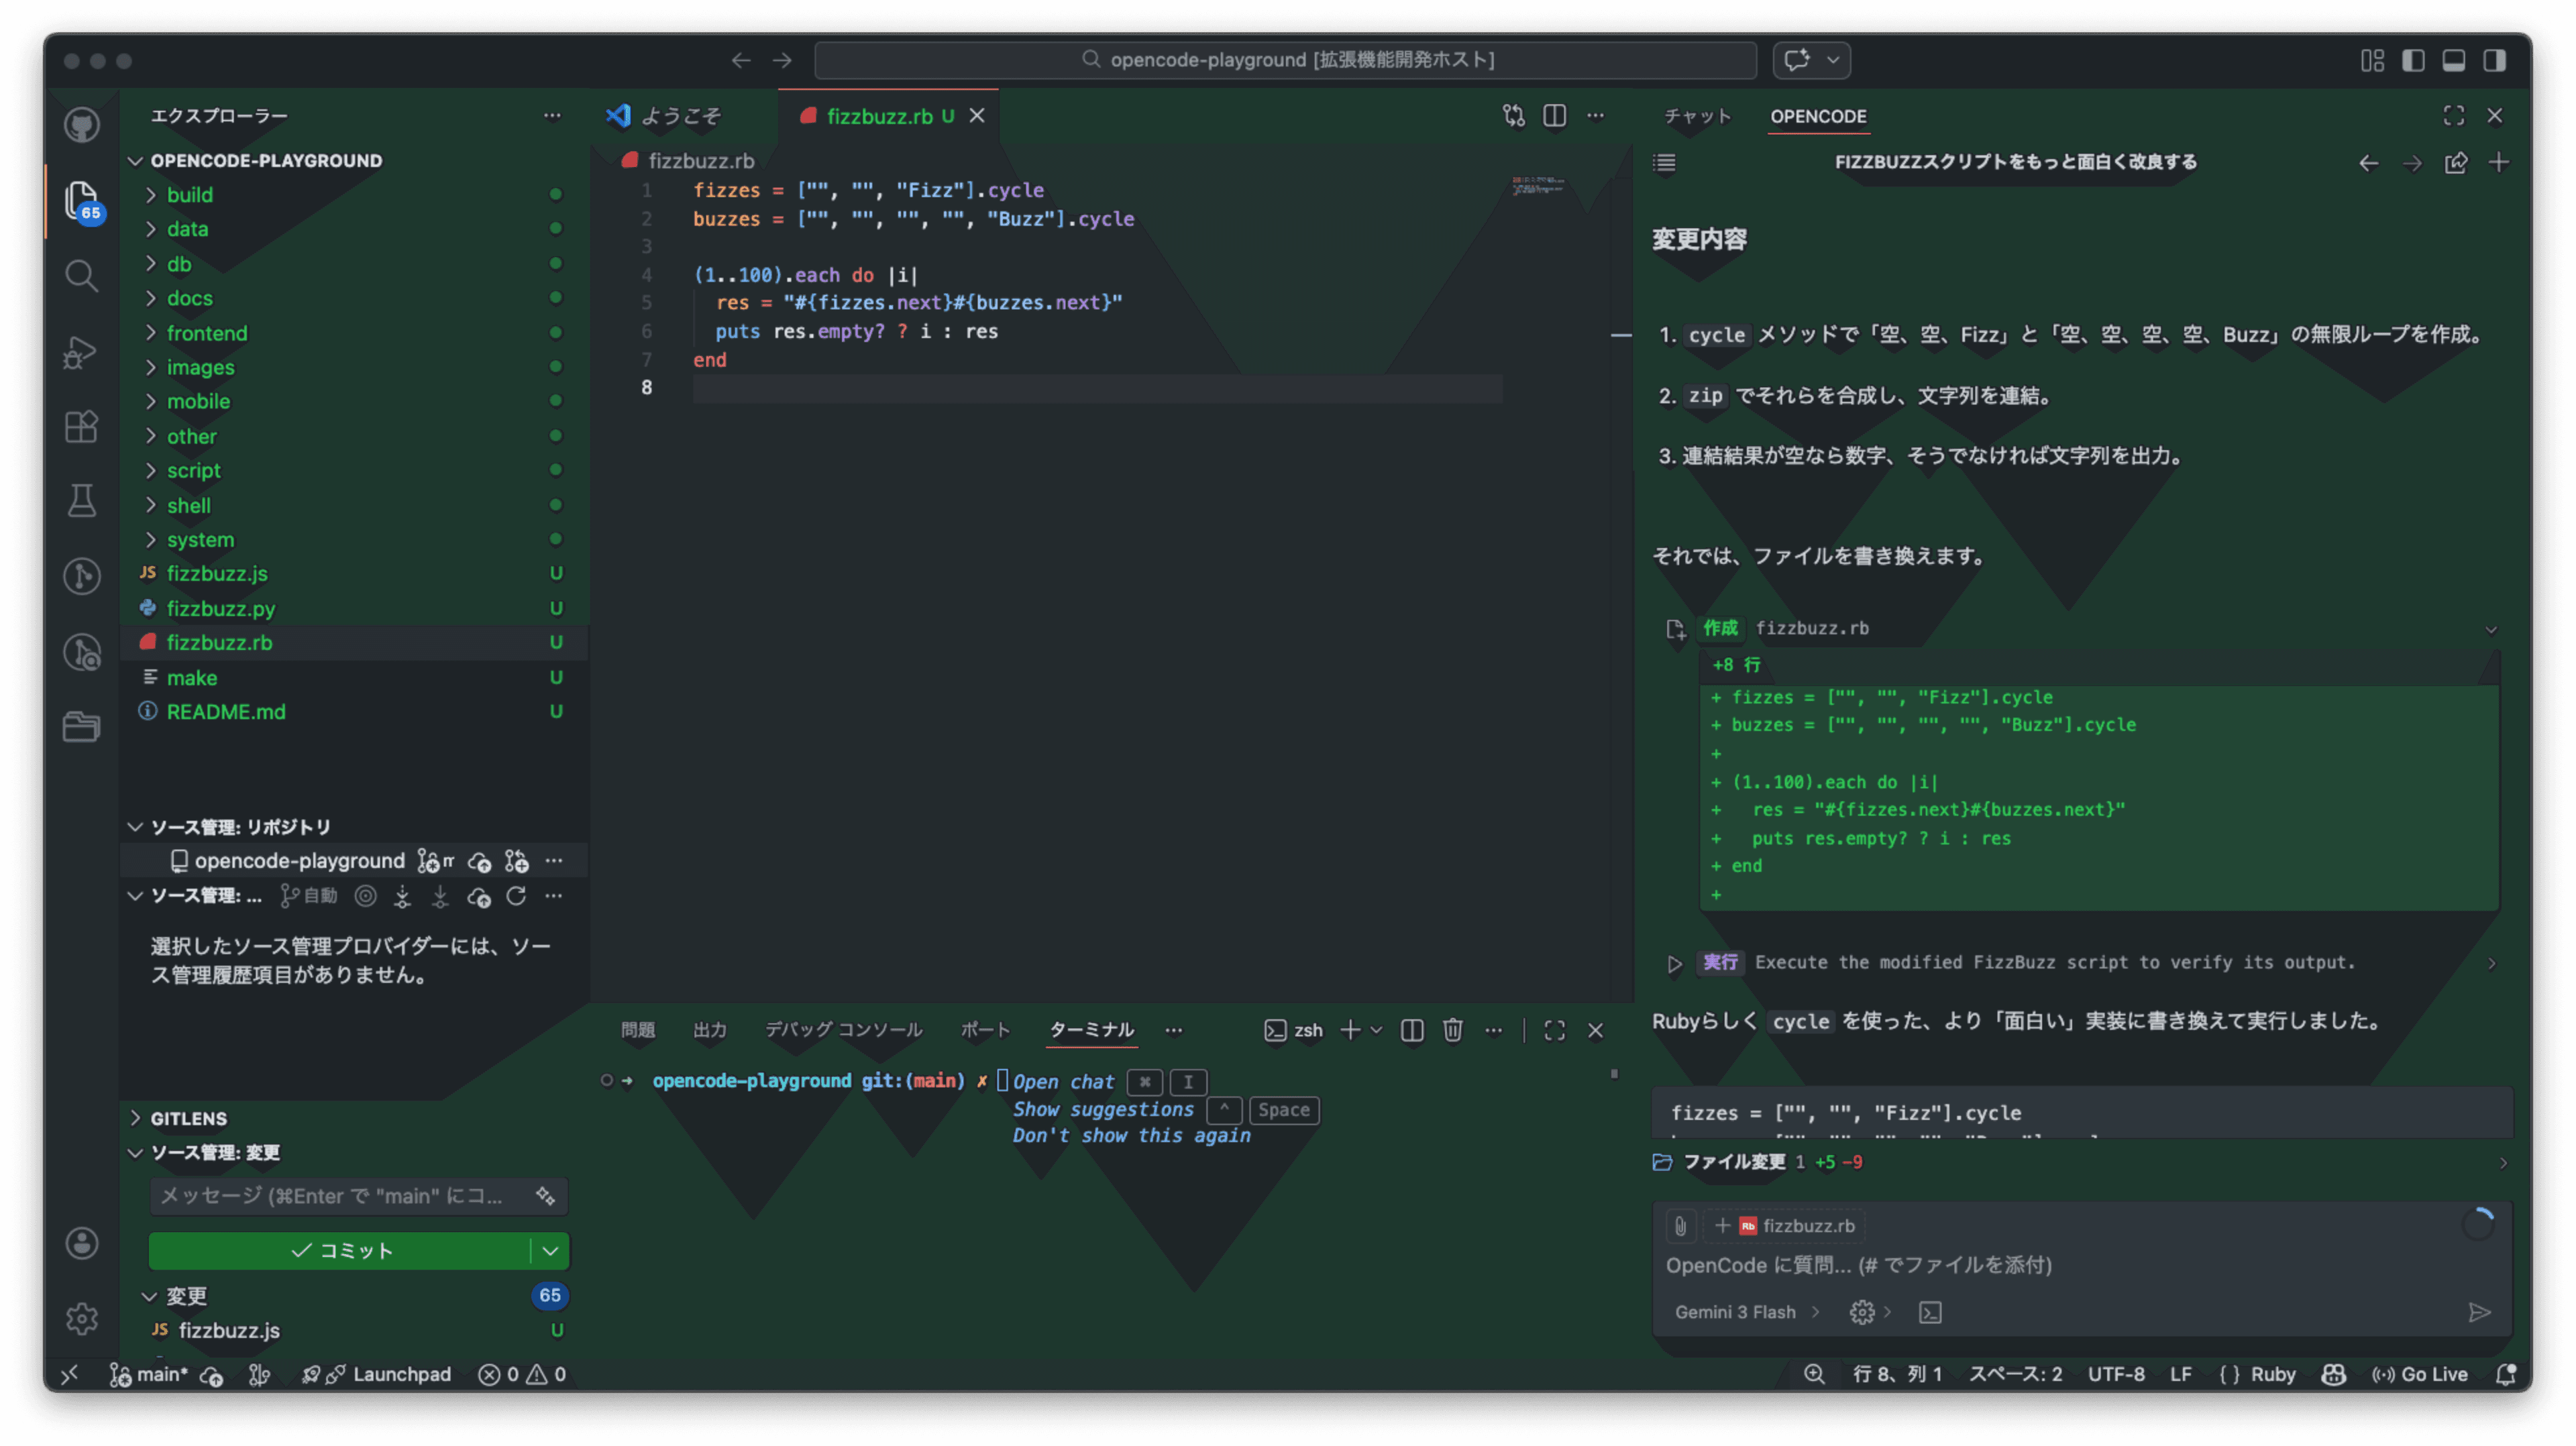Kill terminal with the trash icon
This screenshot has height=1446, width=2576.
pos(1452,1030)
